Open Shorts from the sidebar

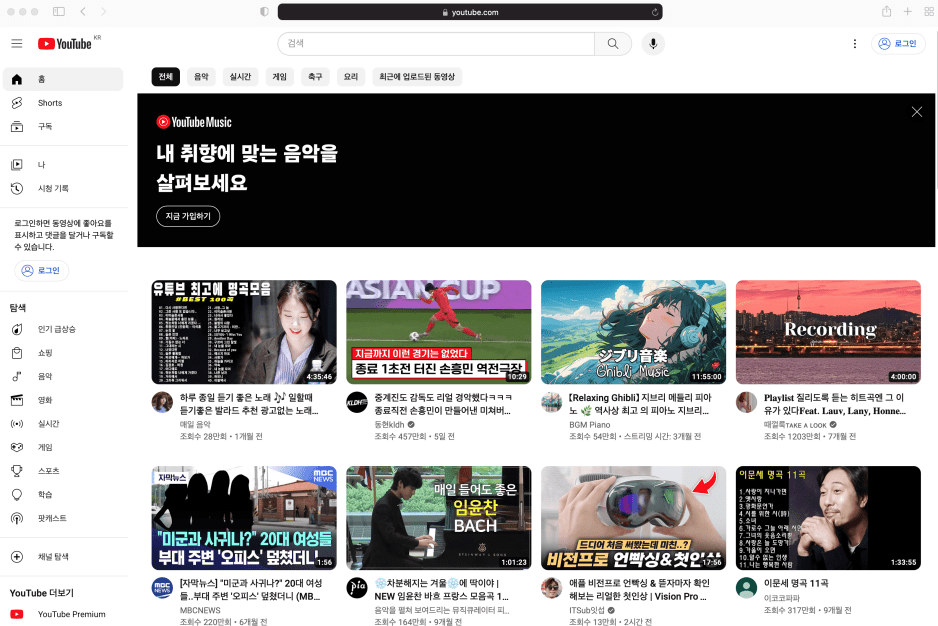(63, 103)
